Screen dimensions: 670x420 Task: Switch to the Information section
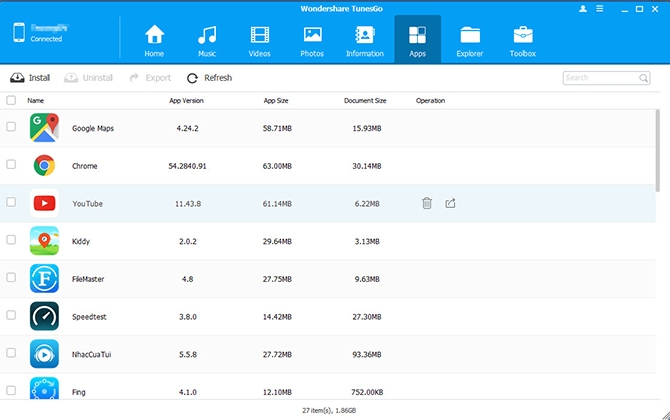click(364, 41)
